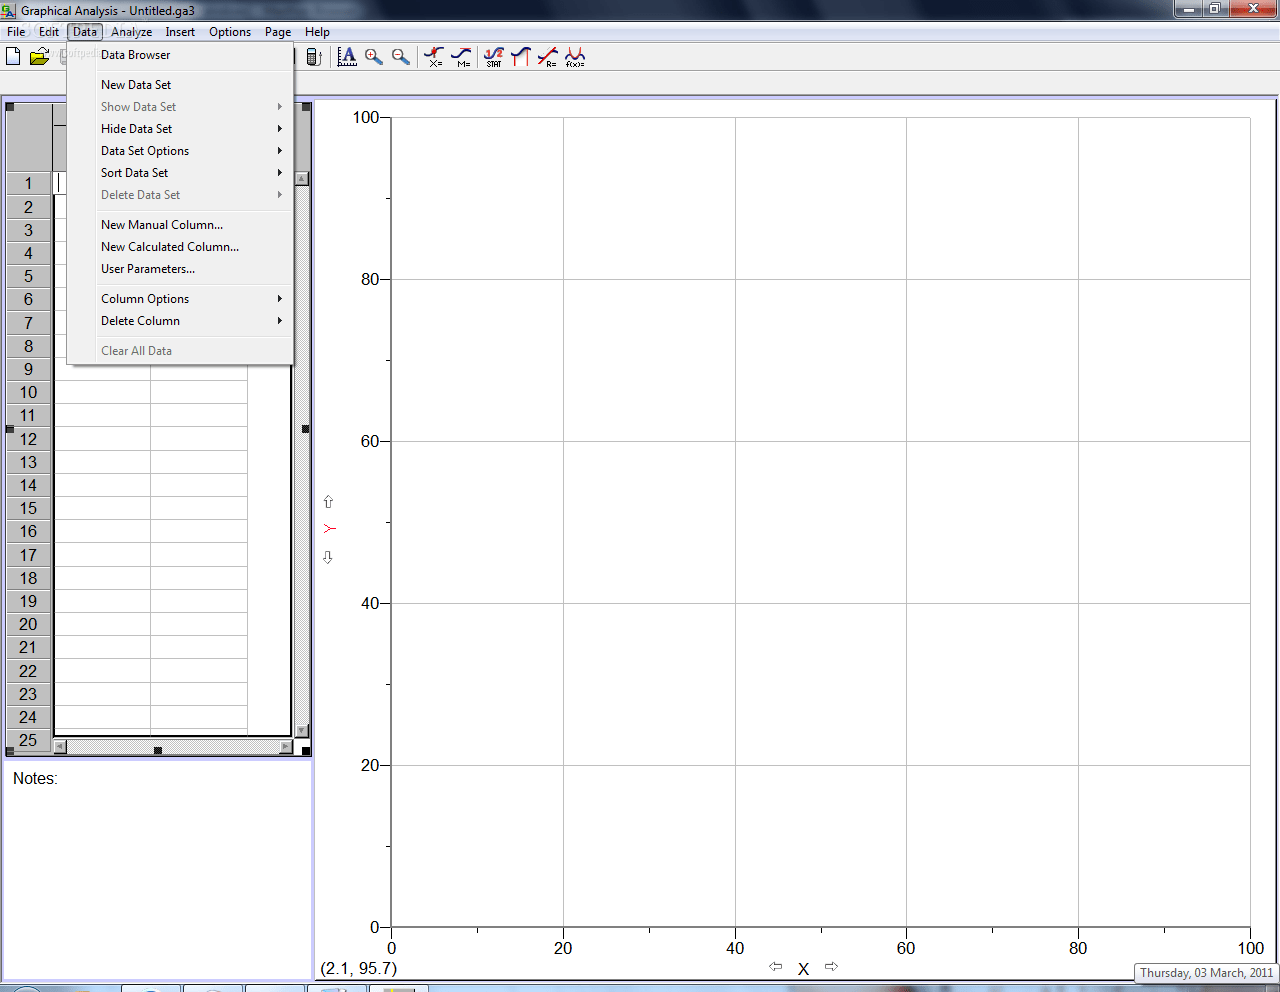Click the Y axis label on the graph

(x=329, y=529)
